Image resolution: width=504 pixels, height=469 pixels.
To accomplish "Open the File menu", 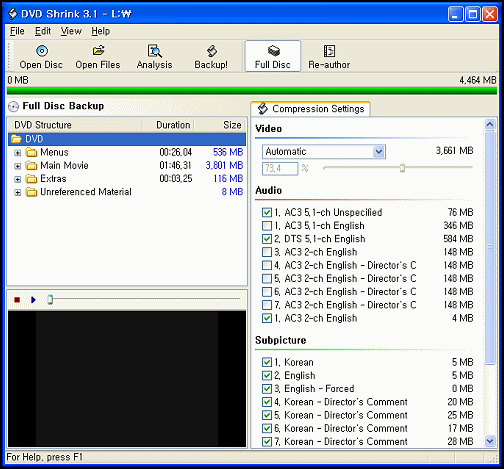I will [x=17, y=31].
